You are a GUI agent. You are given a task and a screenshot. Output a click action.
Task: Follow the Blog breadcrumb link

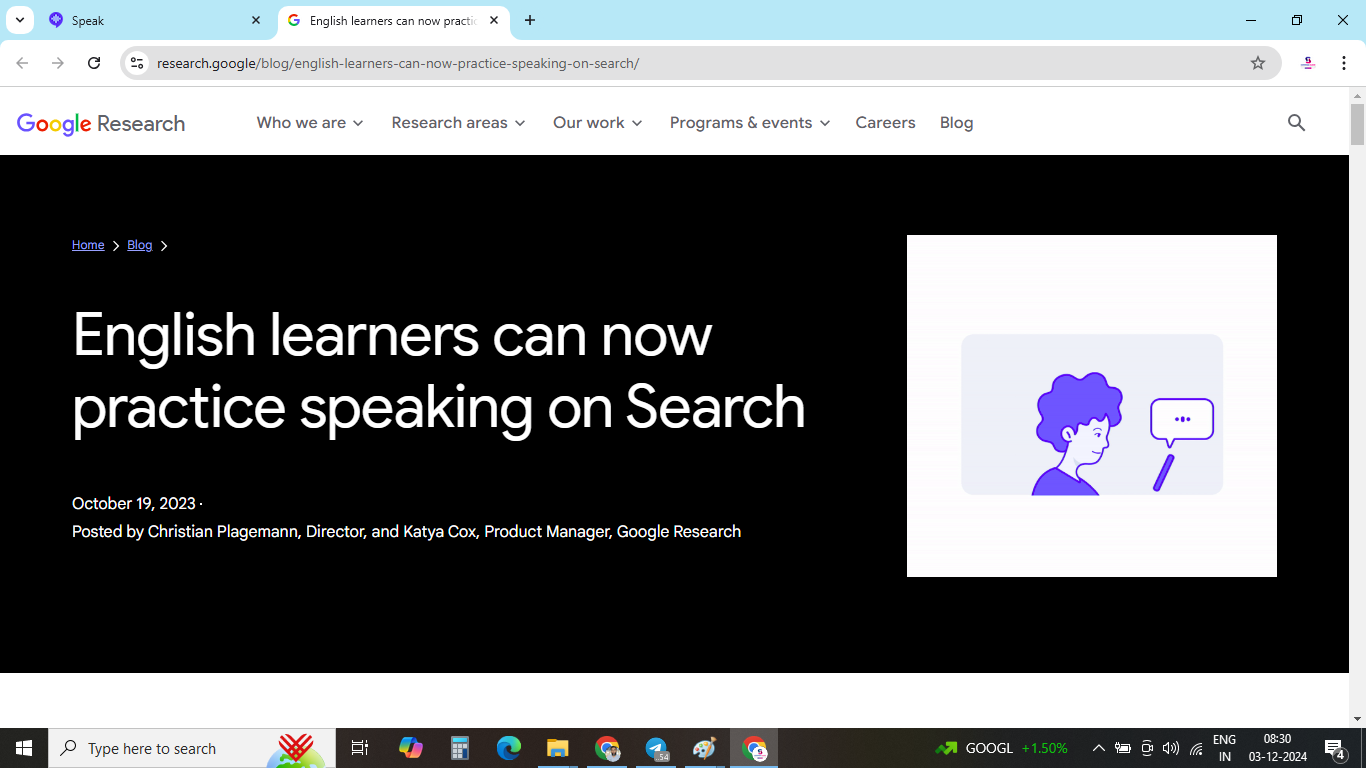click(140, 245)
